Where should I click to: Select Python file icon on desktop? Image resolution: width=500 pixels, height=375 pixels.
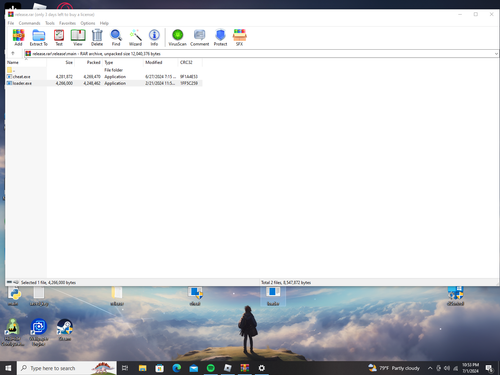point(14,296)
